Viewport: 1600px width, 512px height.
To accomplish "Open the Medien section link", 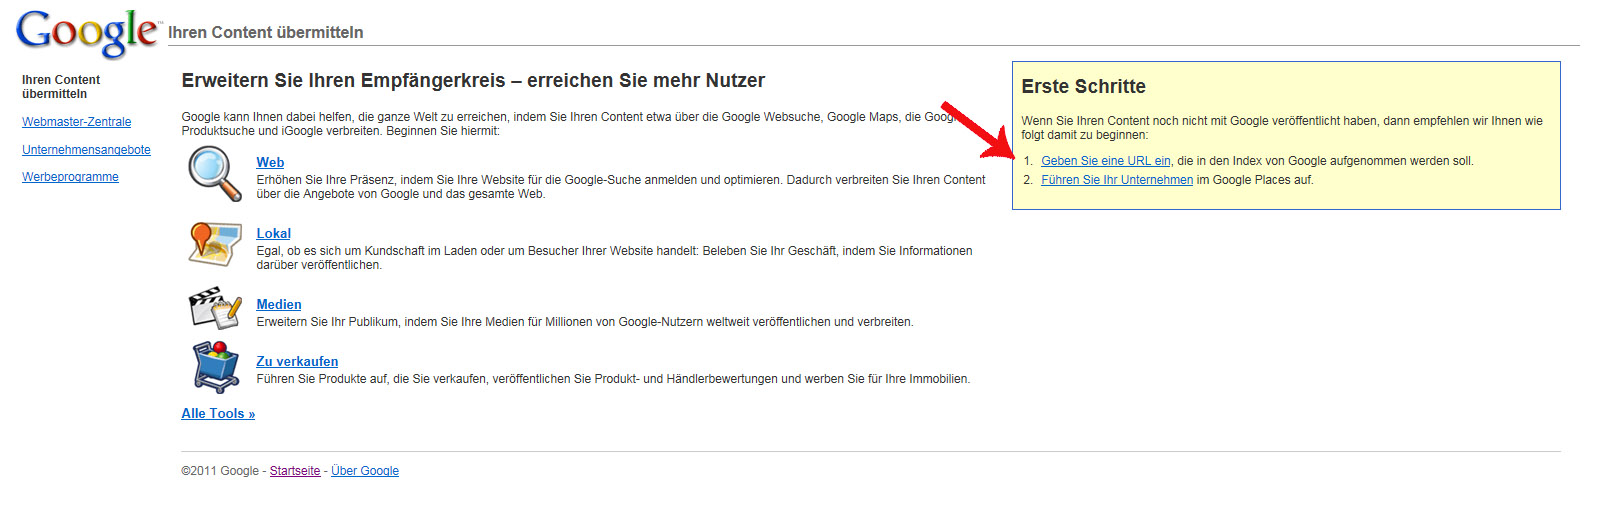I will [278, 304].
